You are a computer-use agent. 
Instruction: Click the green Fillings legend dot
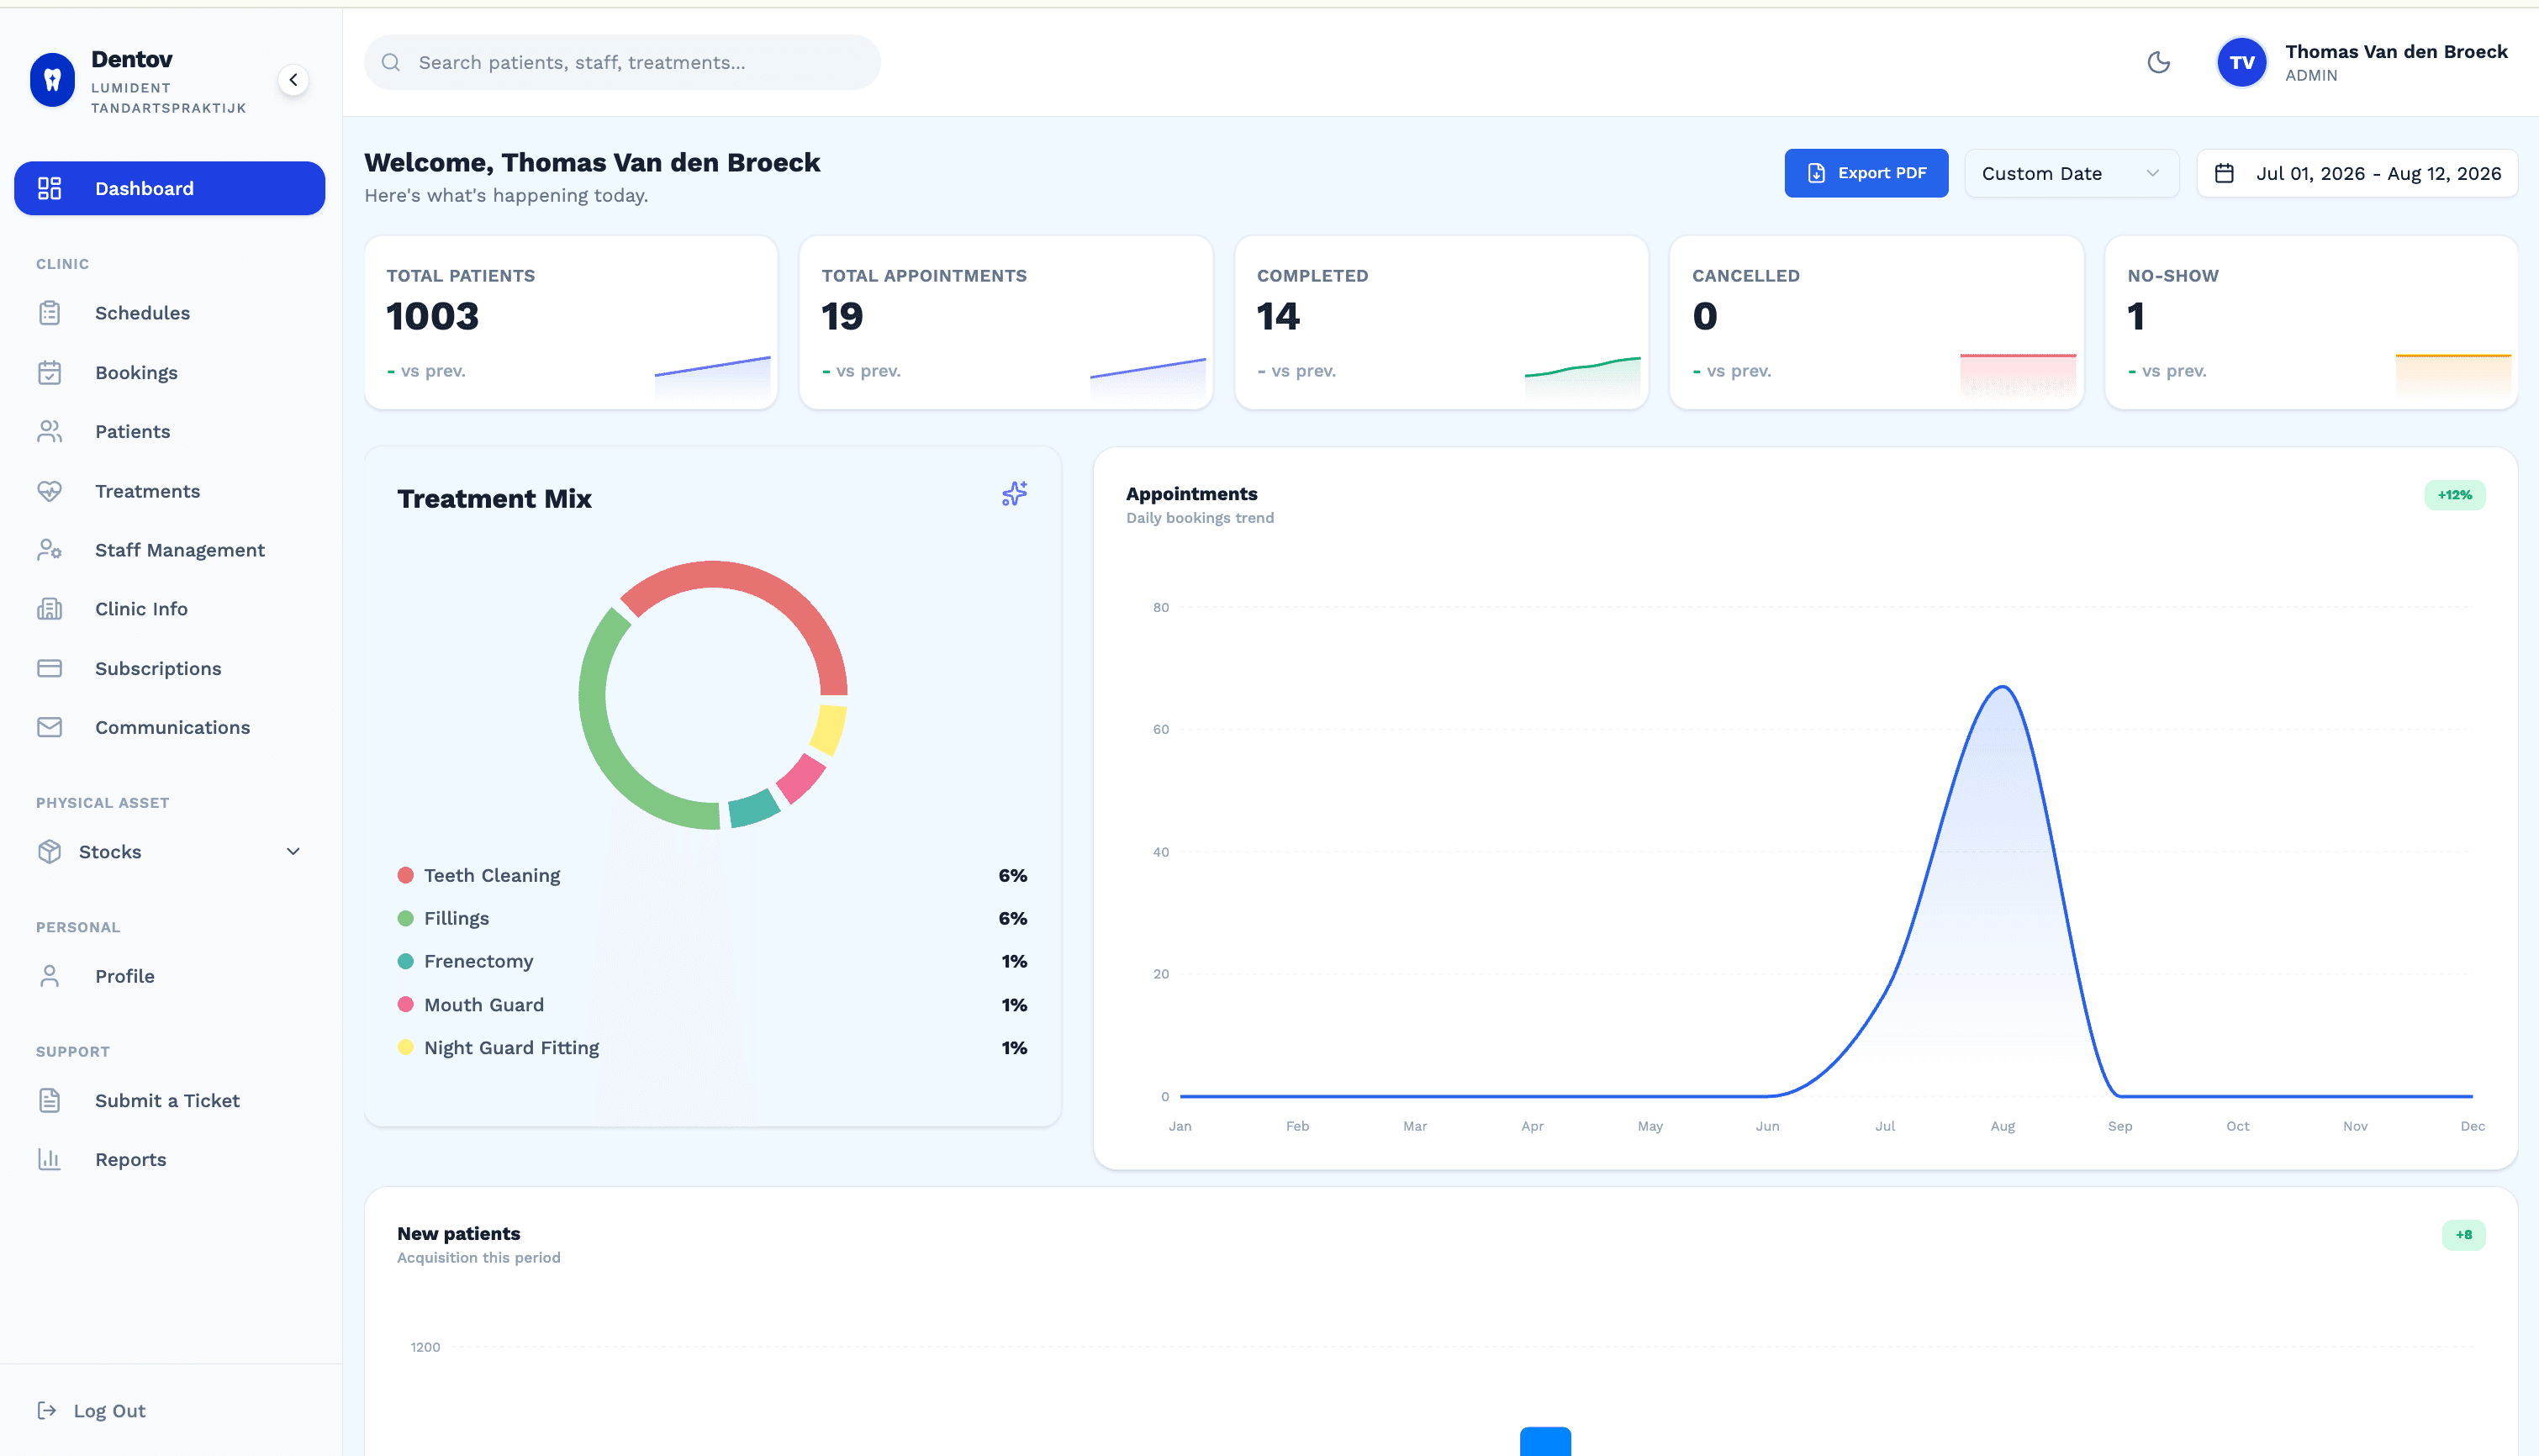point(405,918)
